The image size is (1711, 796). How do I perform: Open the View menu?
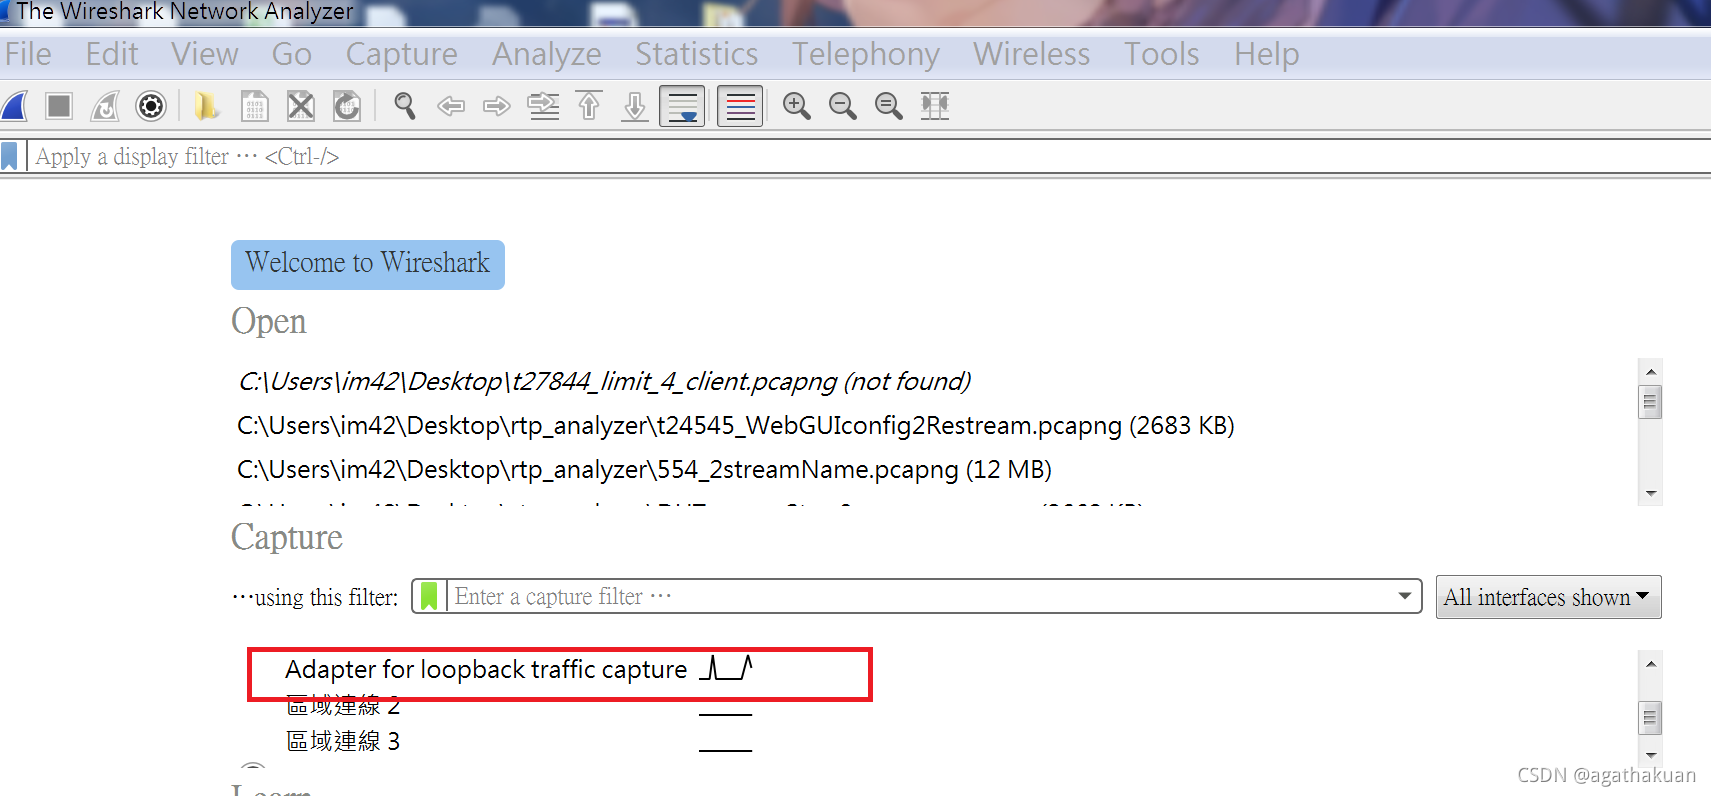pos(205,54)
